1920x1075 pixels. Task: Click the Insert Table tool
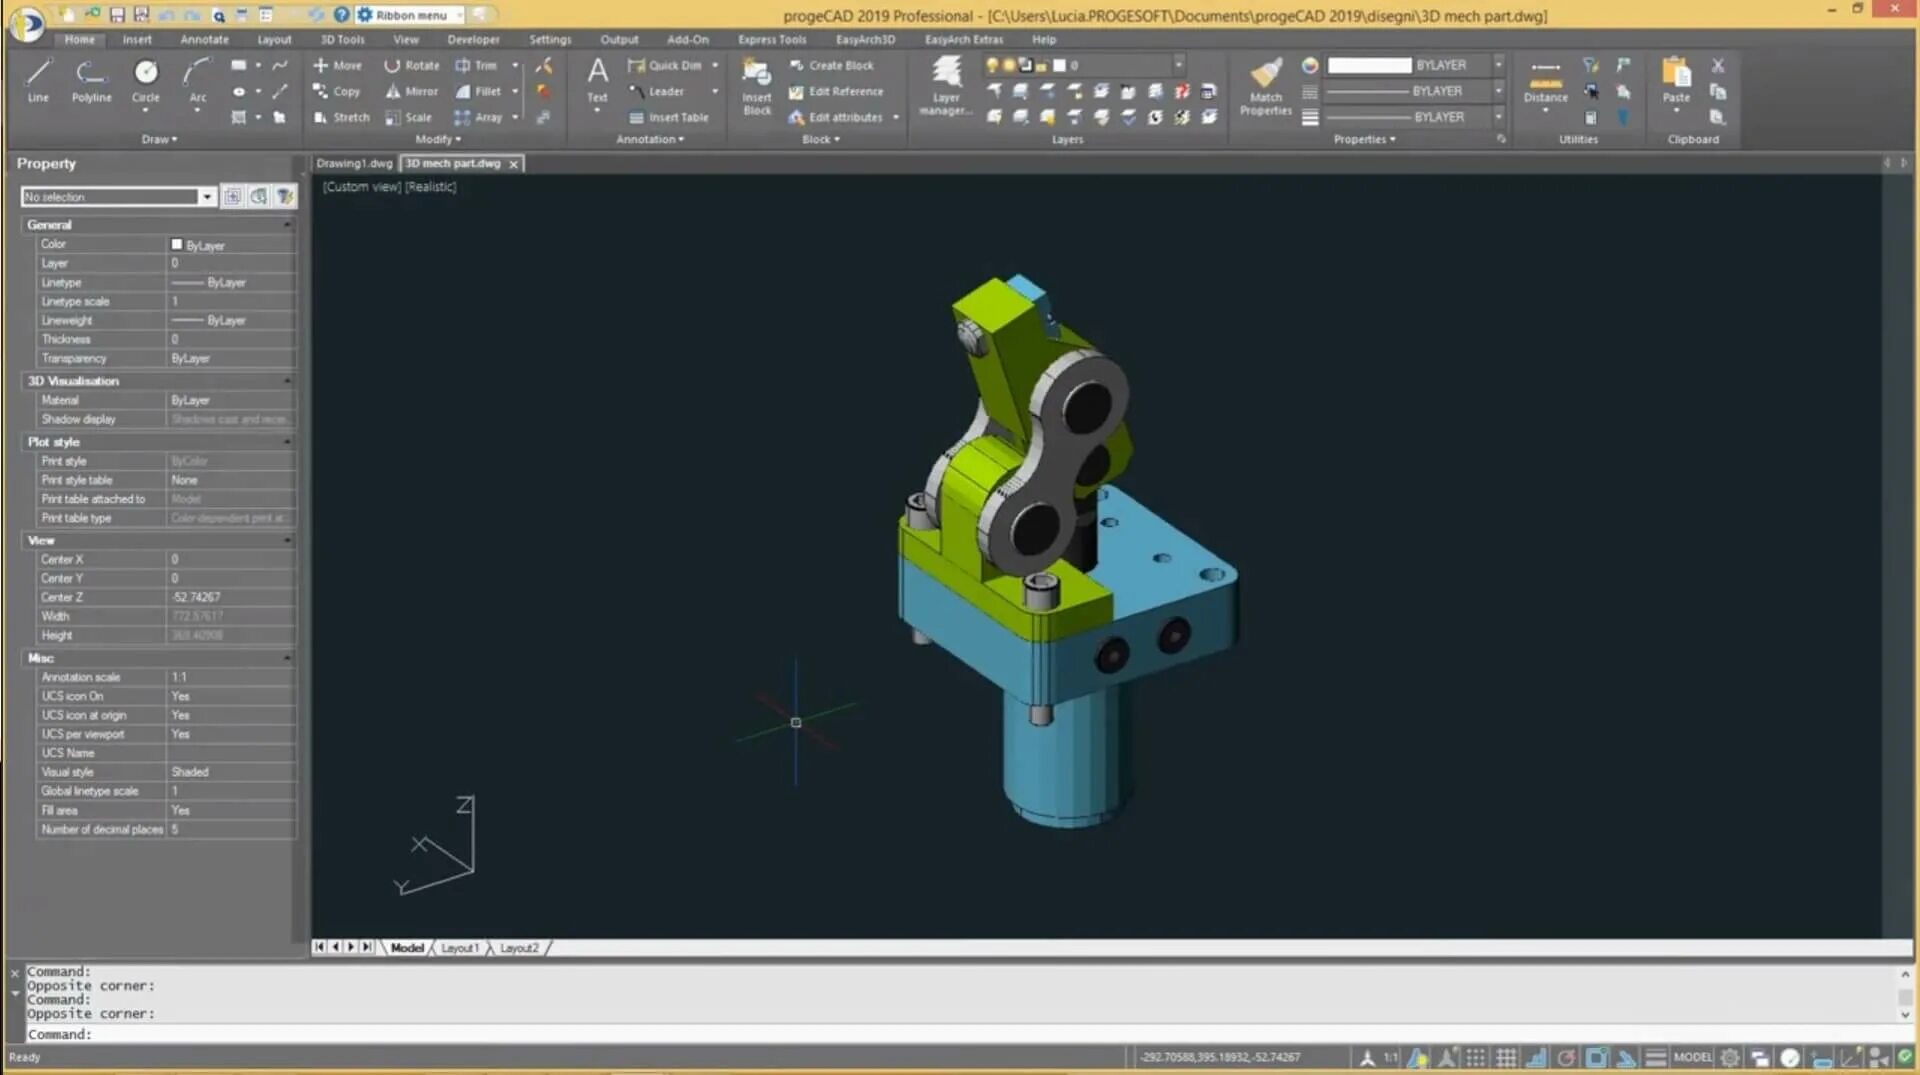click(x=668, y=117)
